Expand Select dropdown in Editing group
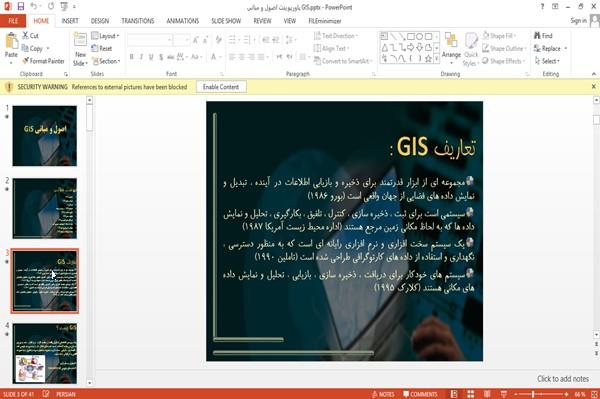 [547, 61]
